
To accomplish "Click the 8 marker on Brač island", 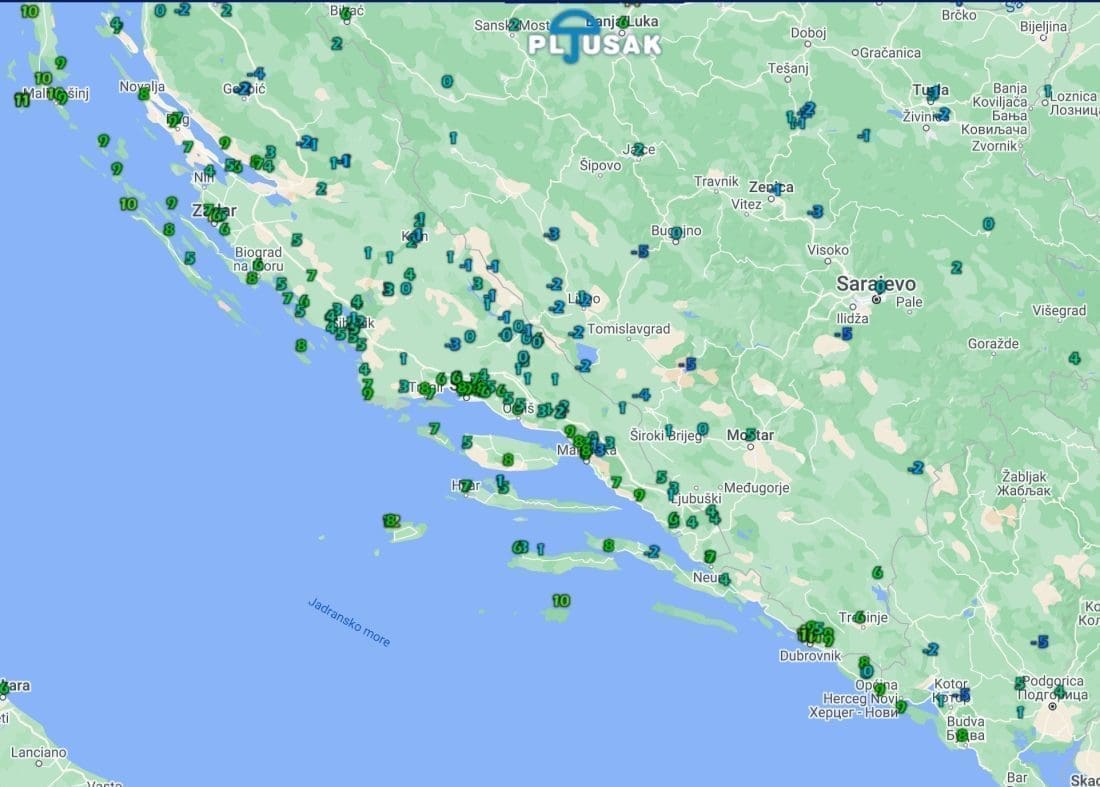I will point(508,460).
